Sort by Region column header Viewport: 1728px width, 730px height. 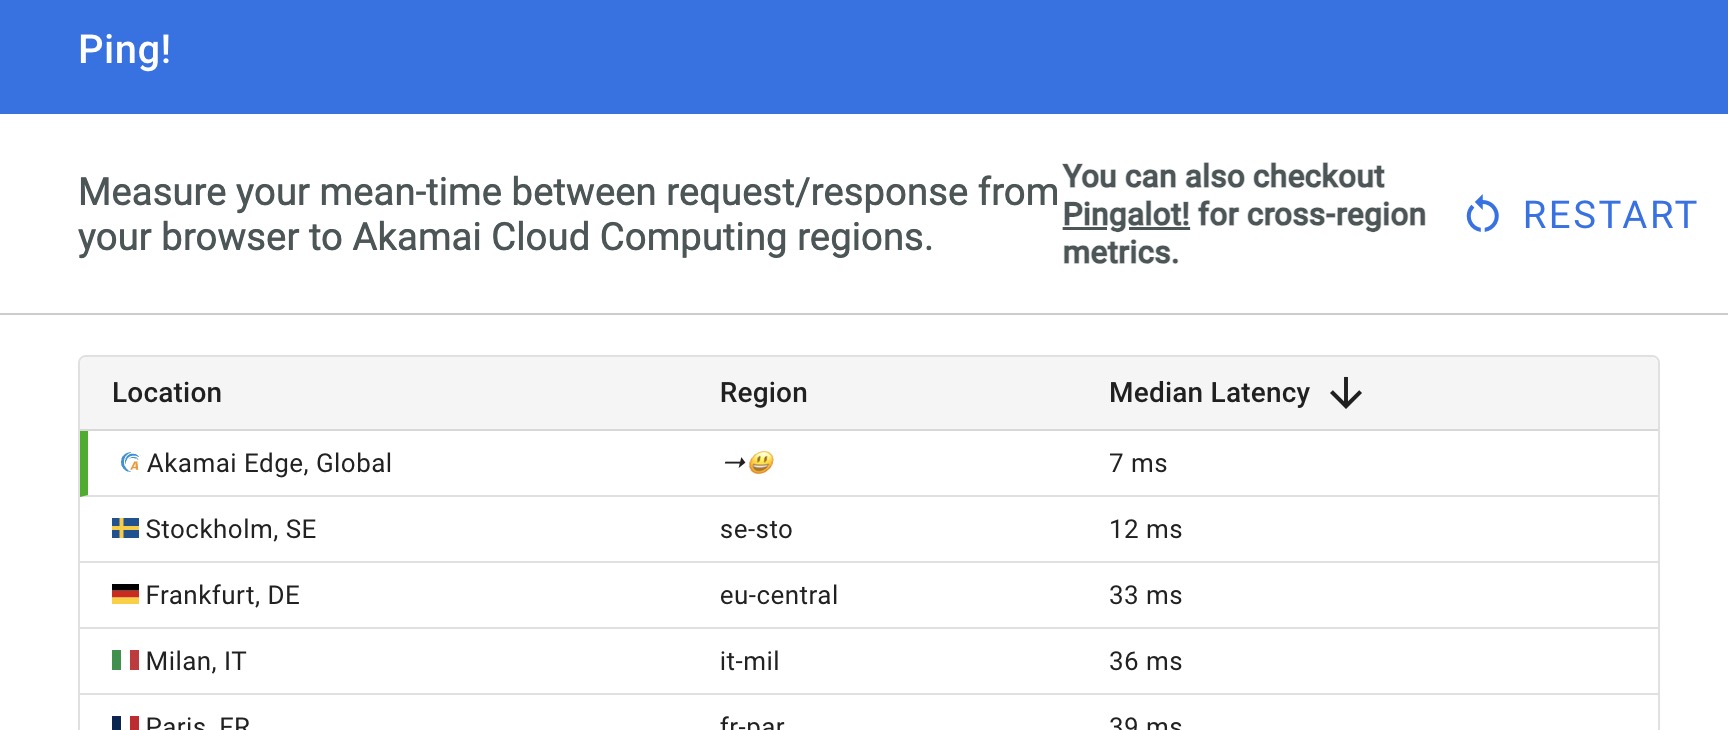pyautogui.click(x=763, y=393)
